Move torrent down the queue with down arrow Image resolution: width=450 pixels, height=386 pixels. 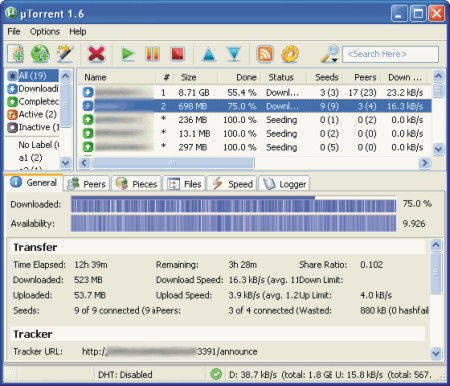[x=234, y=54]
